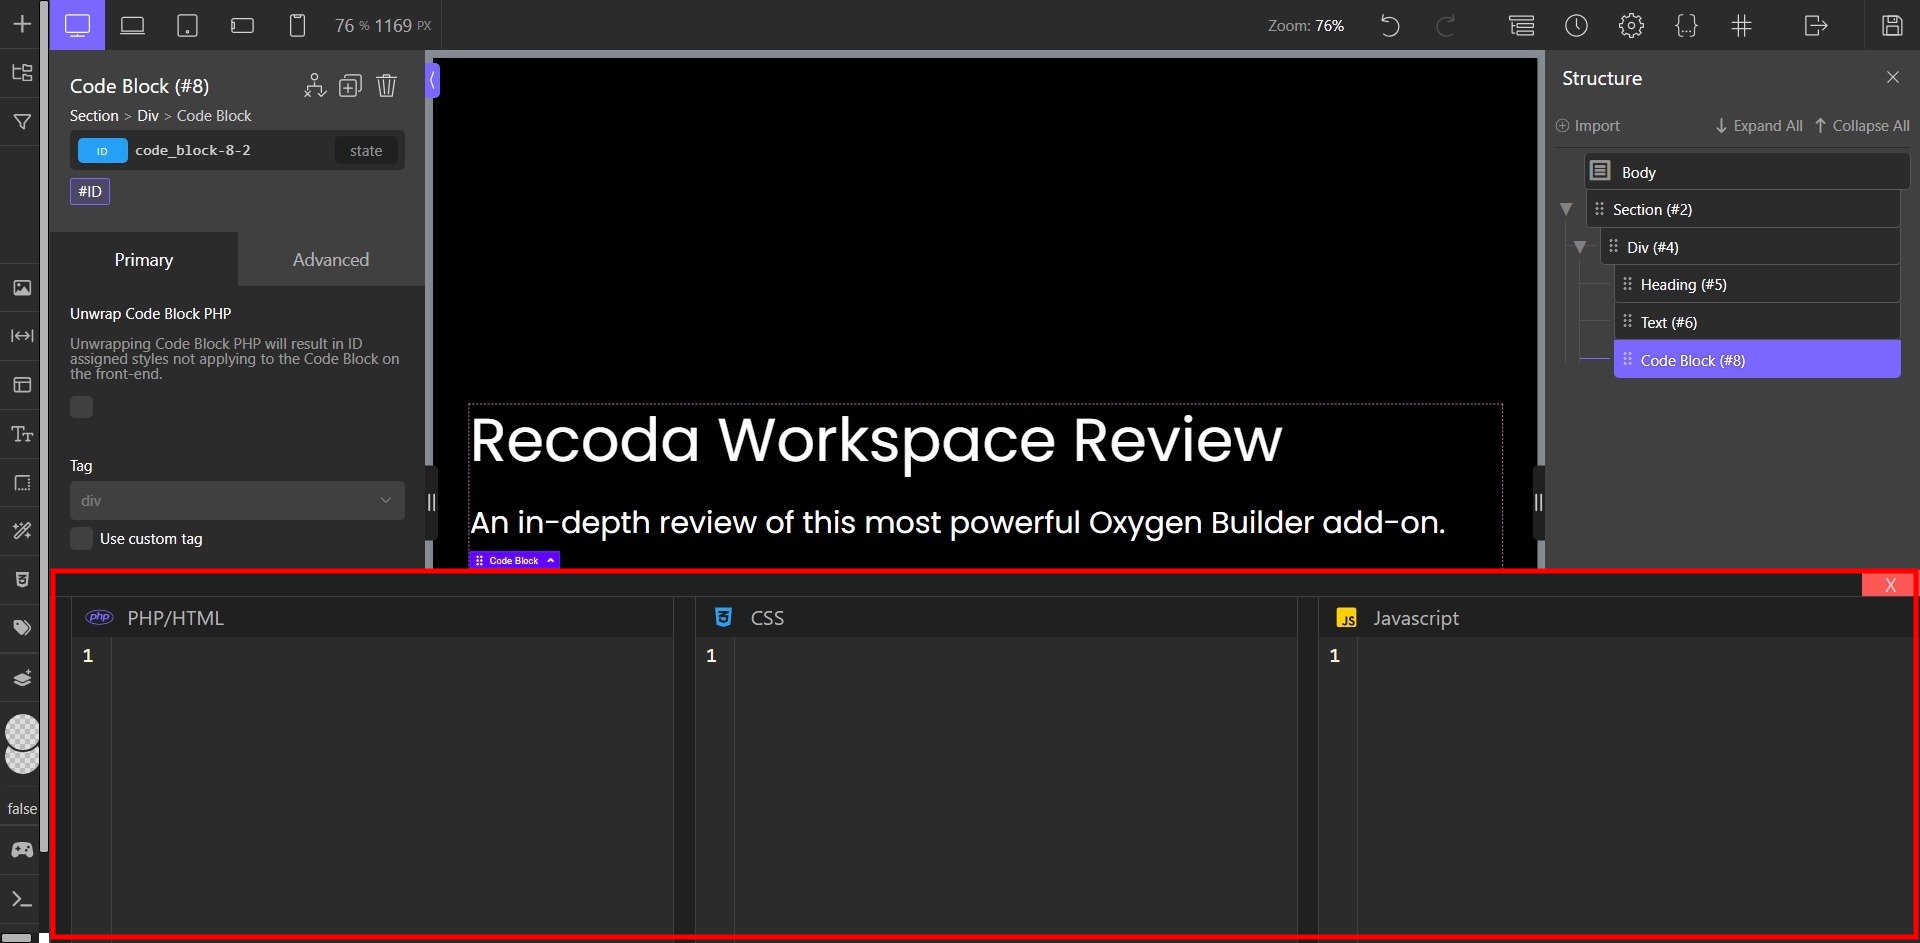The width and height of the screenshot is (1920, 943).
Task: Click the Zoom 76% control
Action: 1306,25
